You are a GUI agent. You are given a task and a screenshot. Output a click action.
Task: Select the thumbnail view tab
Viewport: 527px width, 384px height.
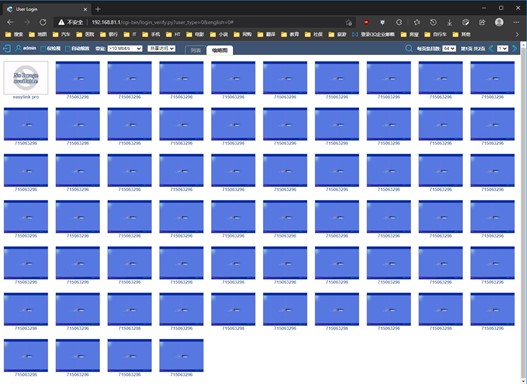(x=219, y=50)
